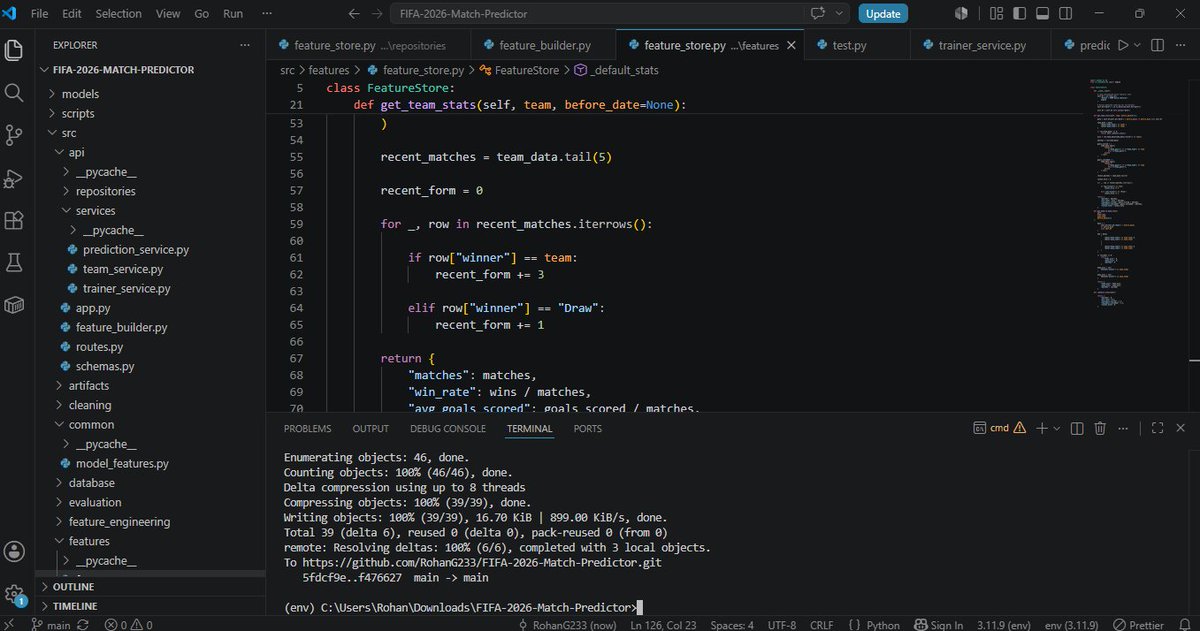Kill the terminal with trash icon

point(1100,428)
